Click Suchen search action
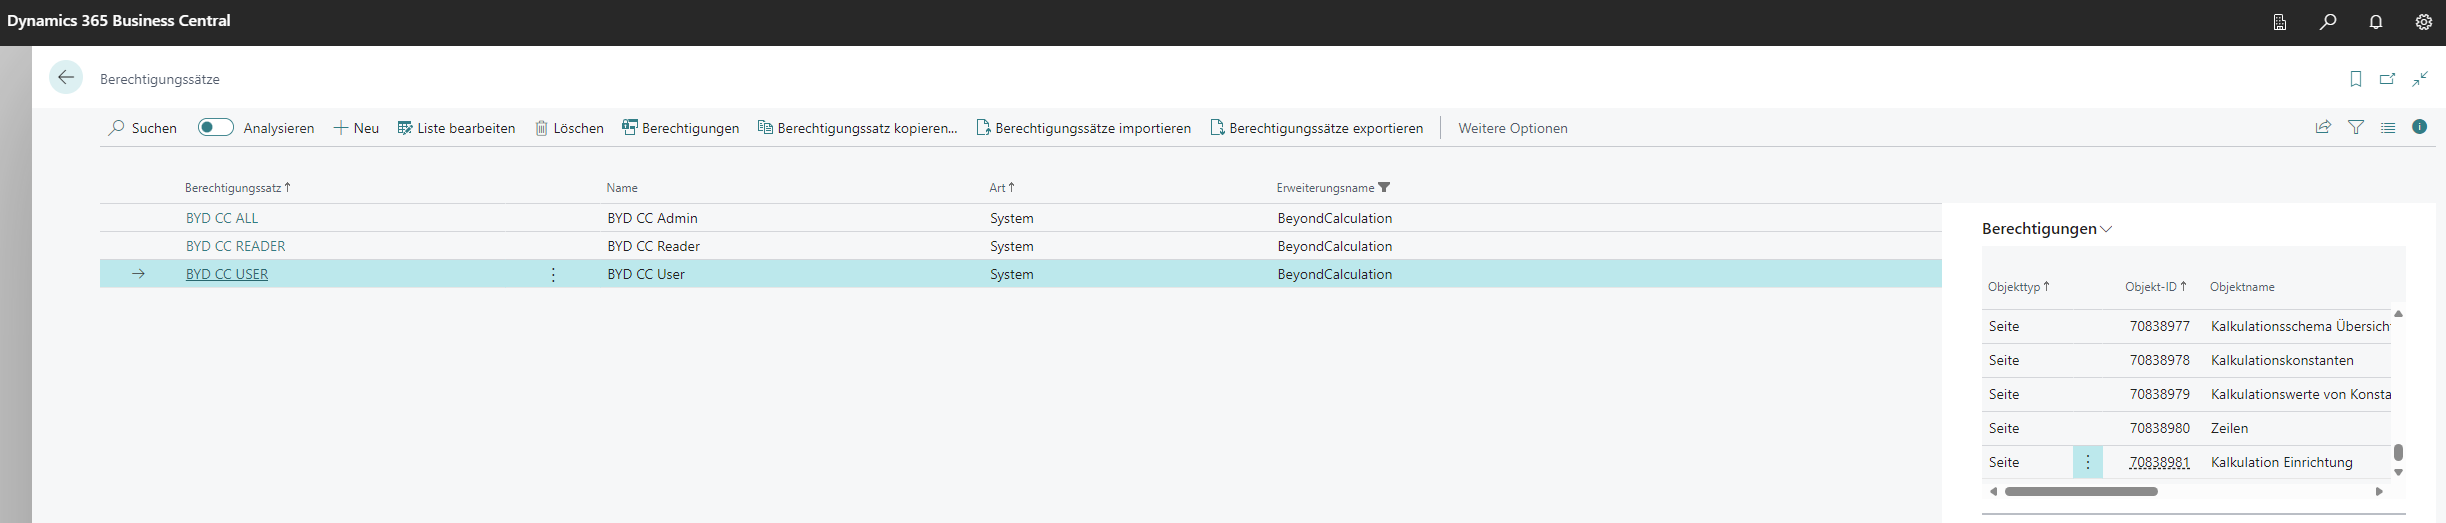 pyautogui.click(x=143, y=128)
